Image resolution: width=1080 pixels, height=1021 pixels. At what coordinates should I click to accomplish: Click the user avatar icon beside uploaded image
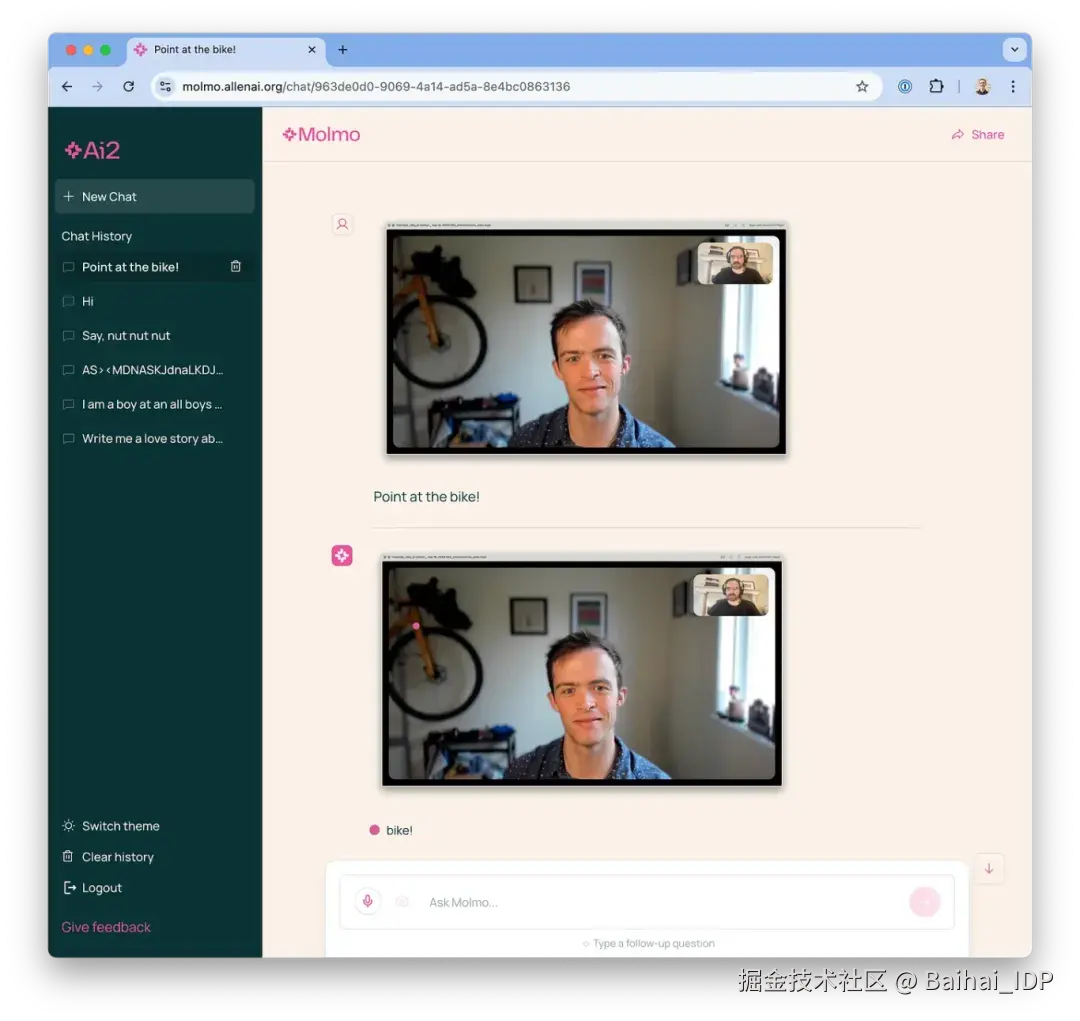[342, 225]
